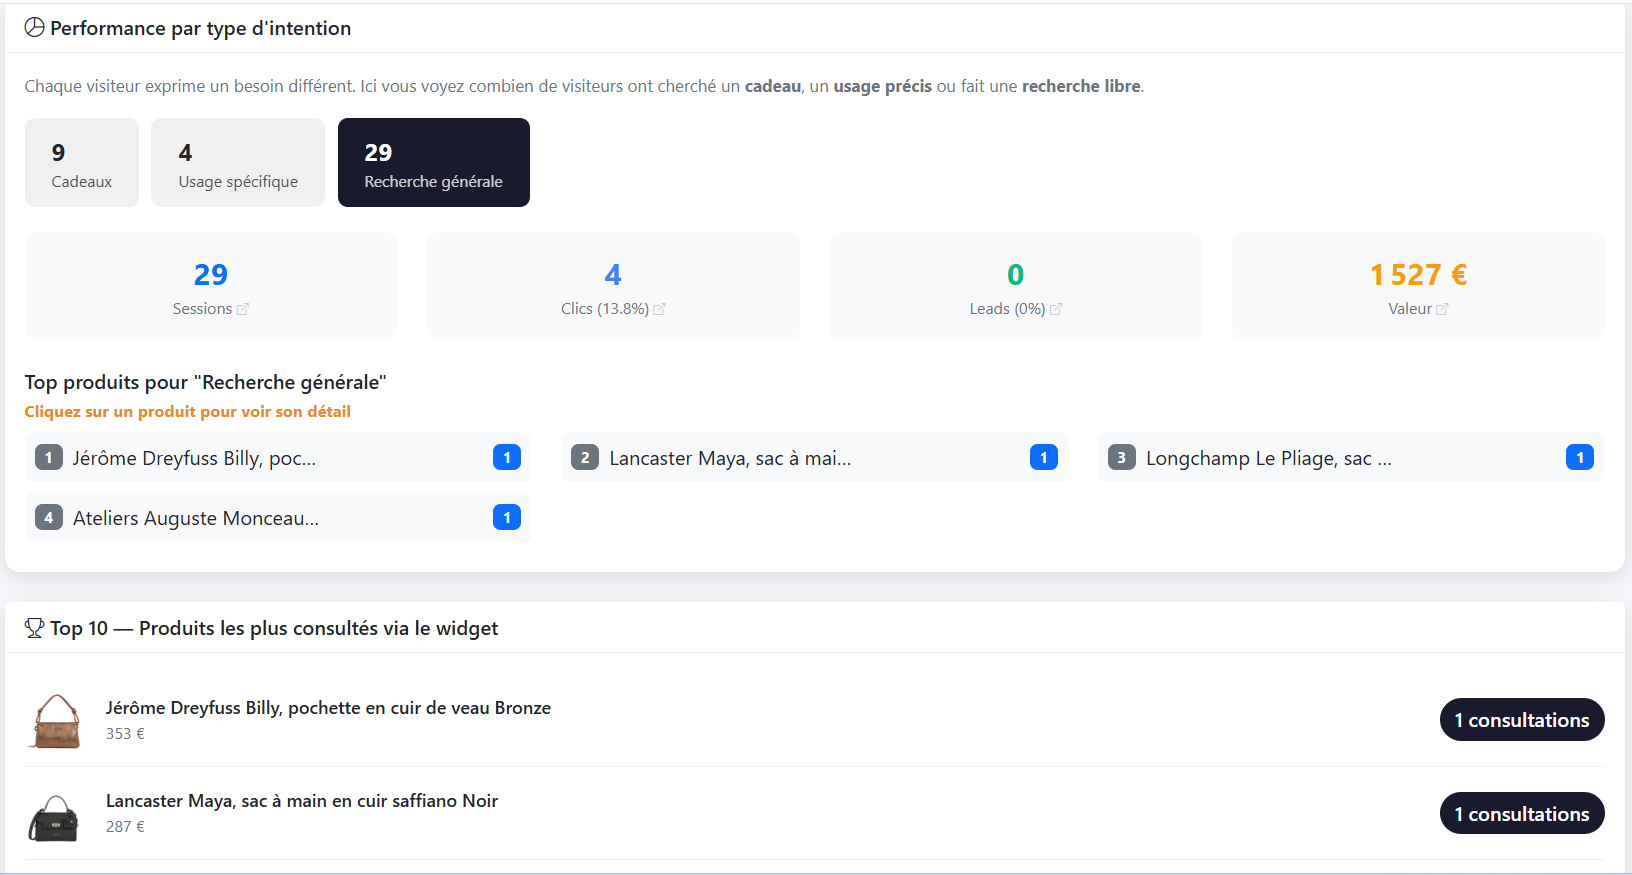Select the 'Cadeaux' intention filter
This screenshot has width=1632, height=875.
pos(81,162)
